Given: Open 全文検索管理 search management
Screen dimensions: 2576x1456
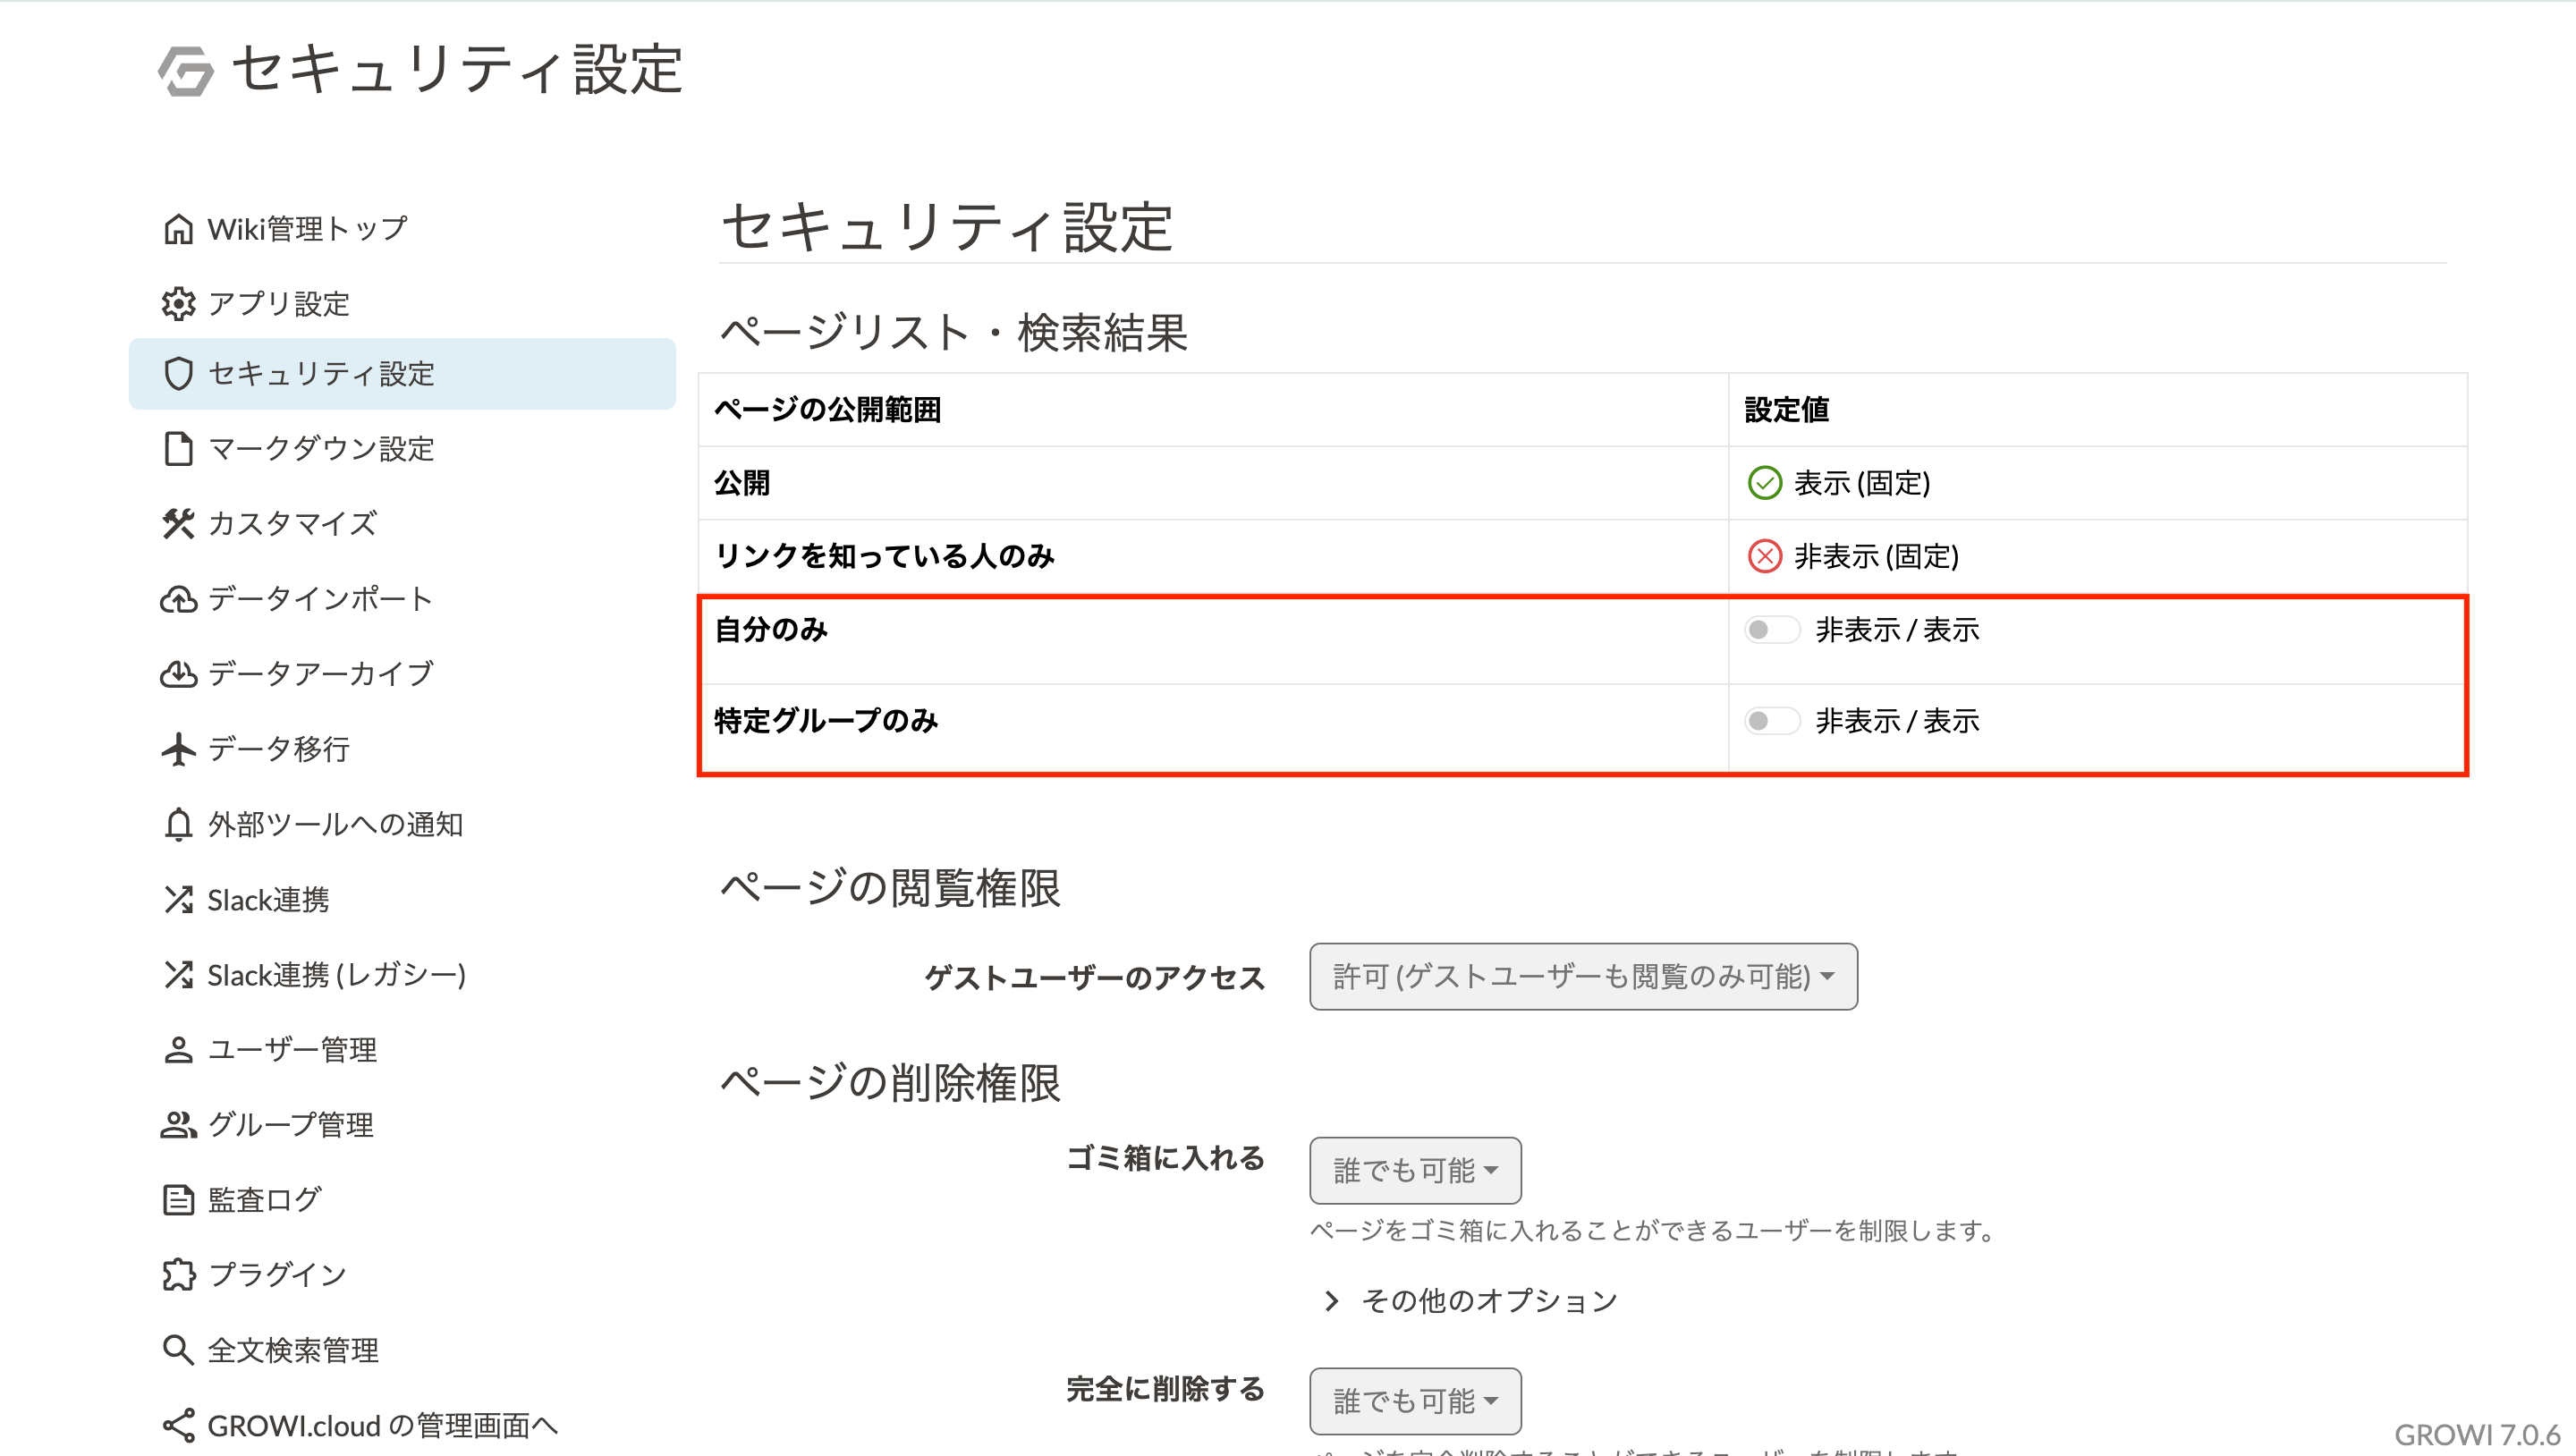Looking at the screenshot, I should tap(292, 1349).
